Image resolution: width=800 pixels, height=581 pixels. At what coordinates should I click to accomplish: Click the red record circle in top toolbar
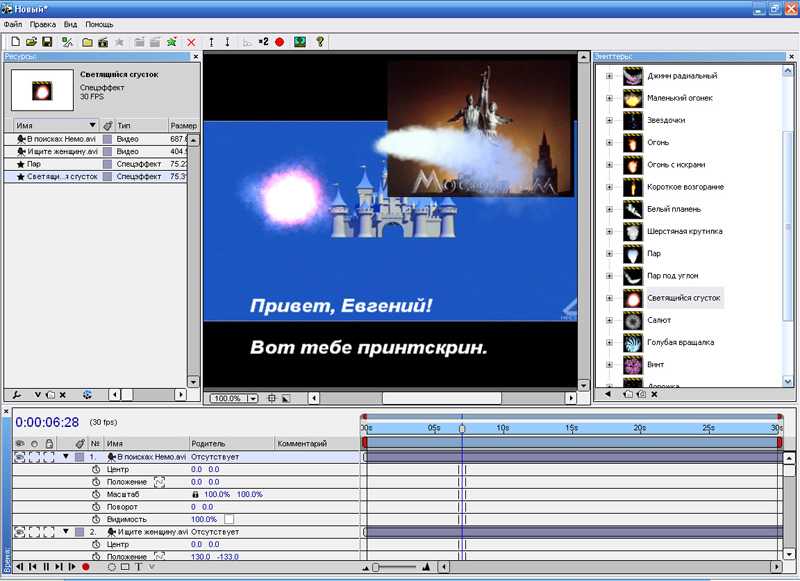[279, 42]
